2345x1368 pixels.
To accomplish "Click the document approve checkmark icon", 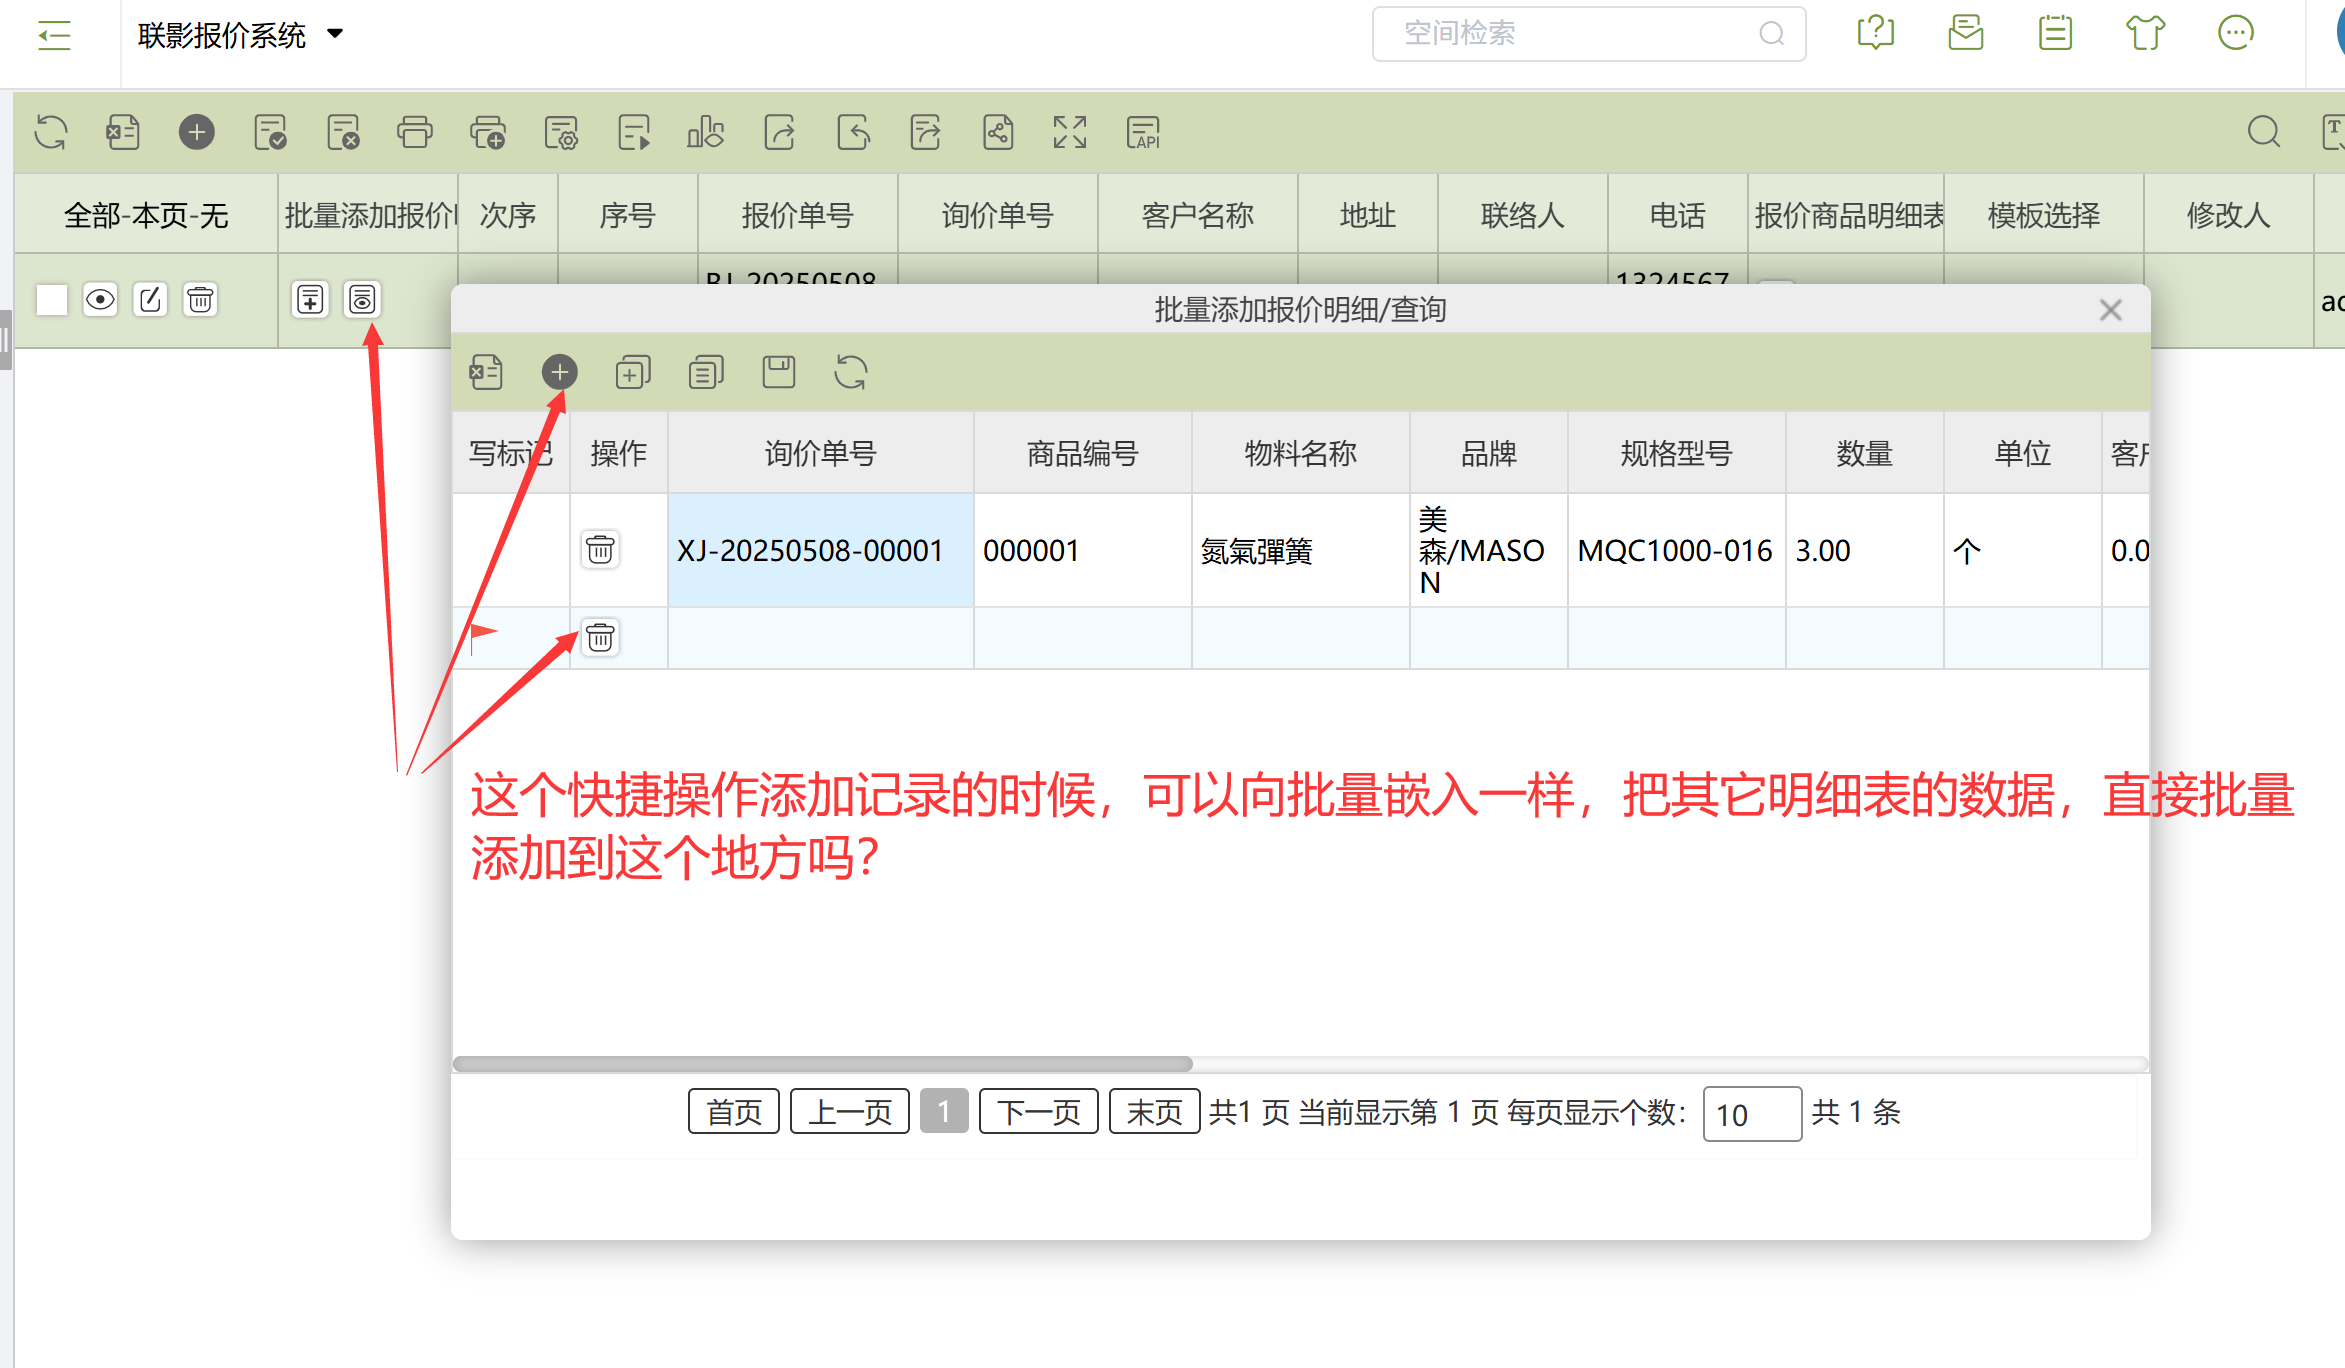I will point(270,132).
